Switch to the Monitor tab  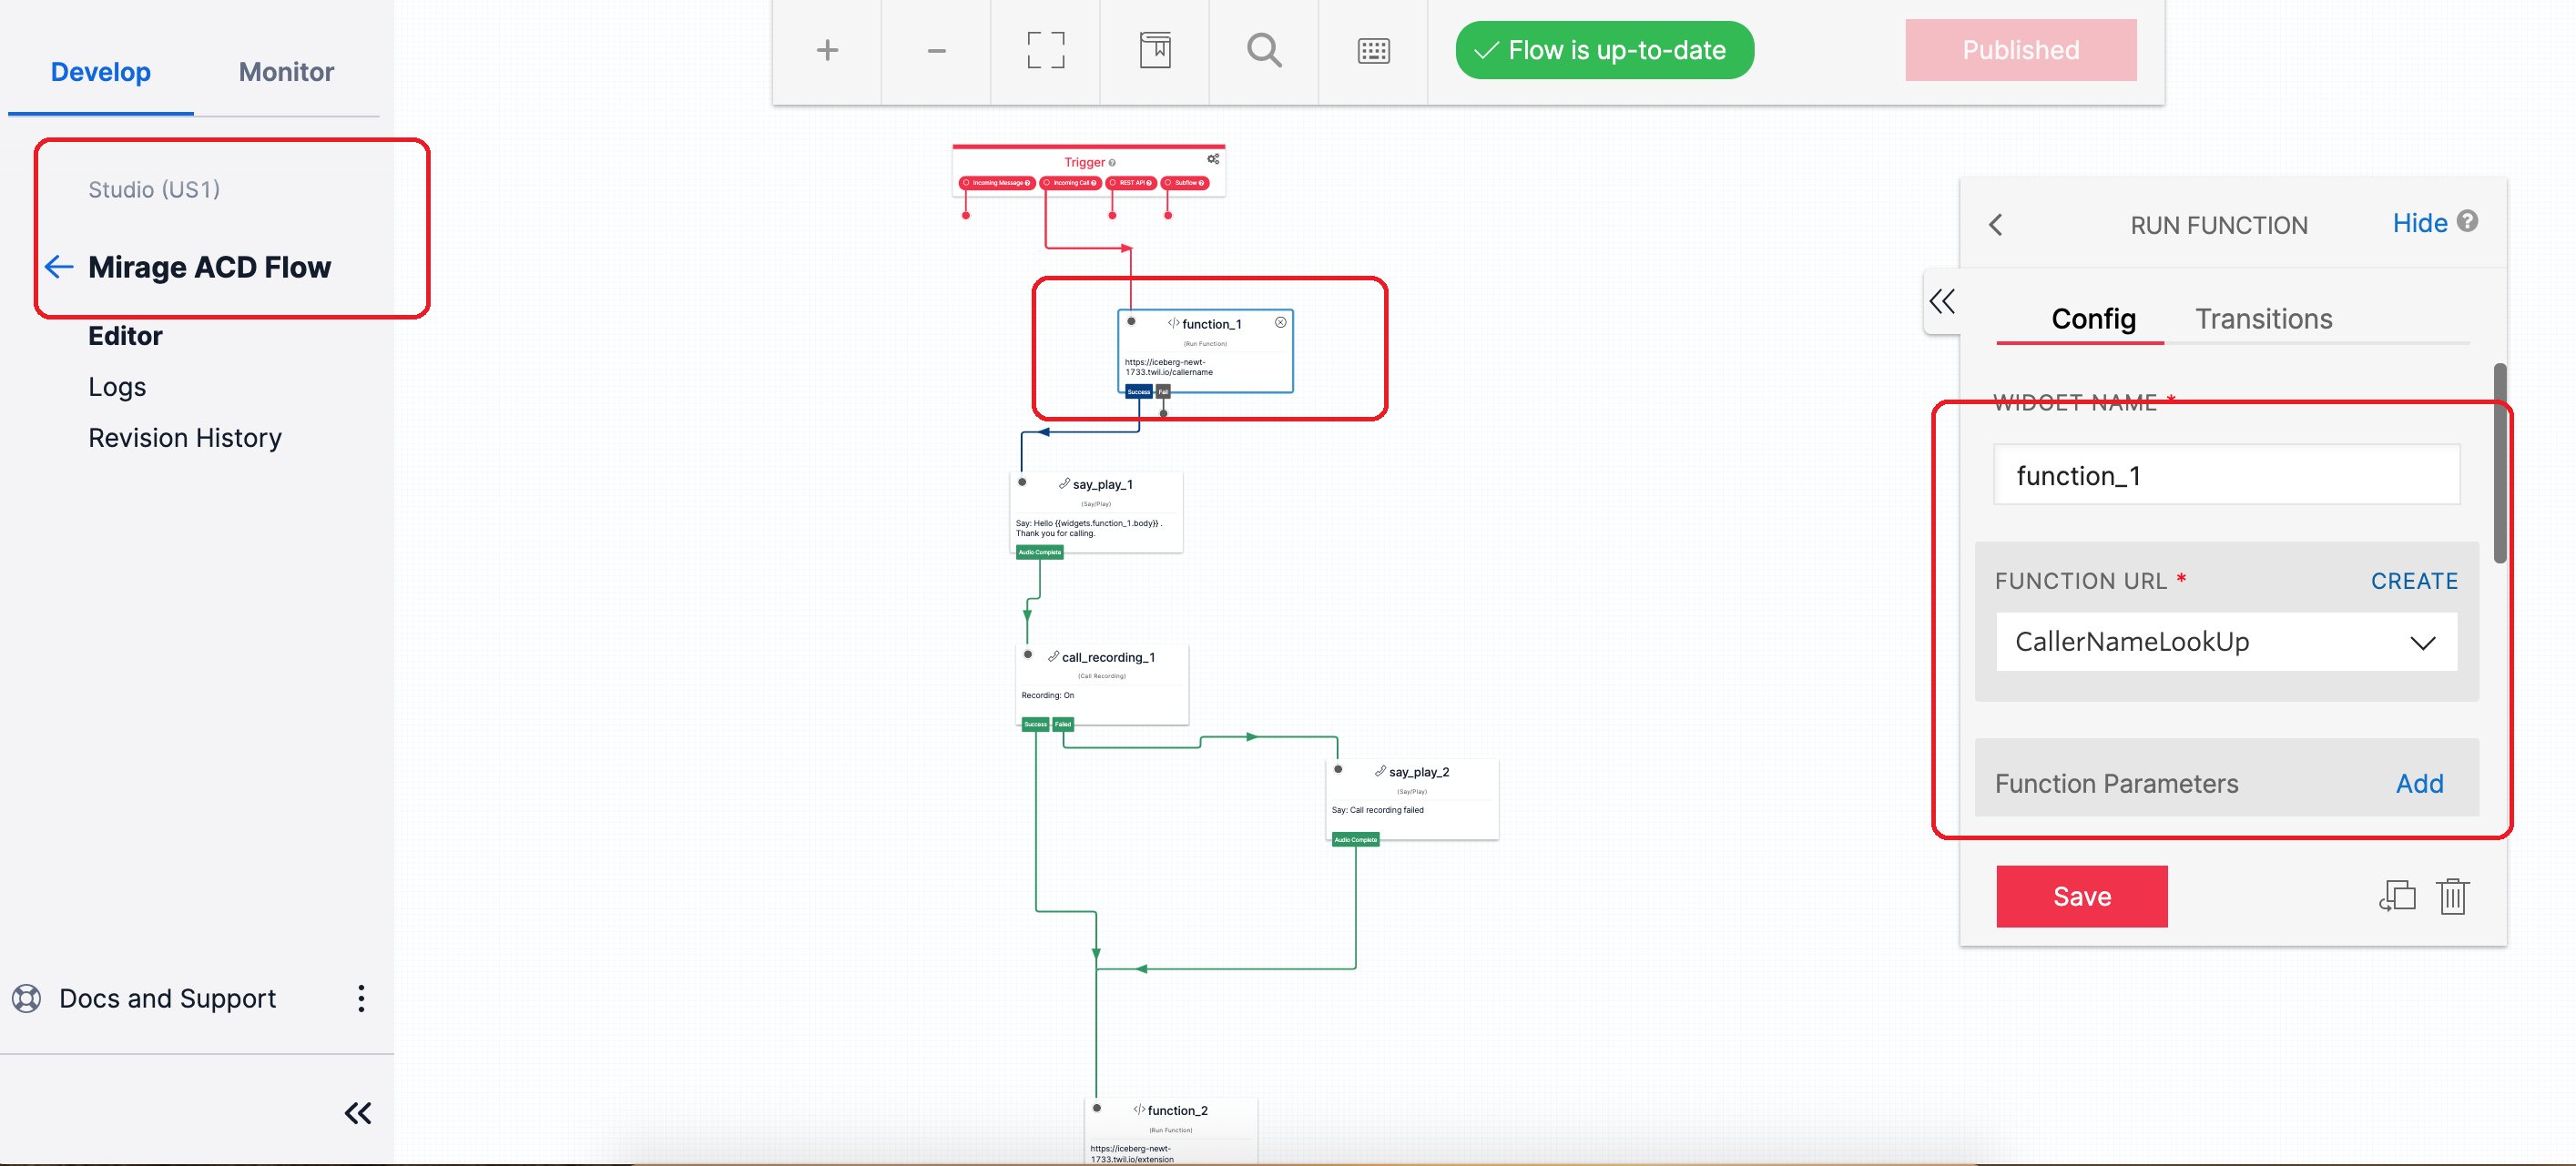[286, 72]
